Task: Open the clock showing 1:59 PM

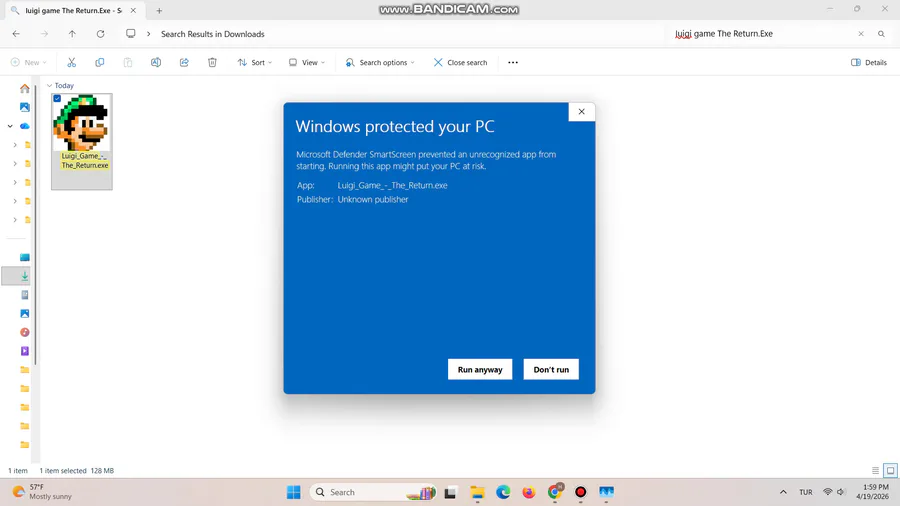Action: (872, 492)
